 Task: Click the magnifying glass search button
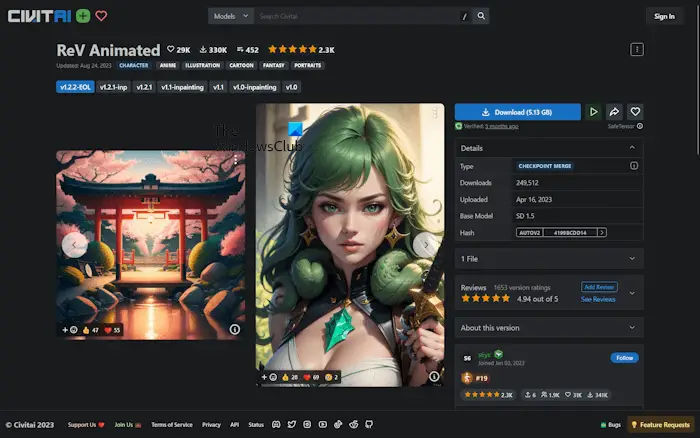click(x=481, y=16)
